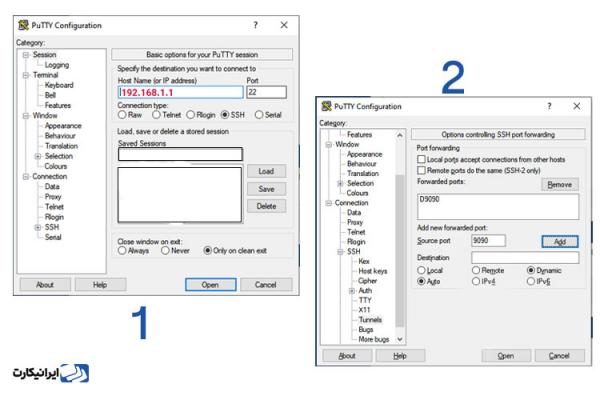The image size is (600, 400).
Task: Close the second PuTTY Configuration window
Action: tap(577, 106)
